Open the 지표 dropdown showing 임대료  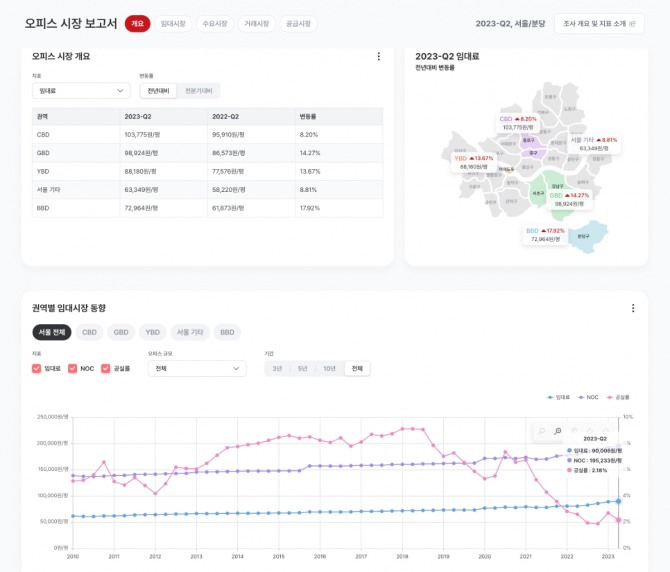pyautogui.click(x=81, y=91)
